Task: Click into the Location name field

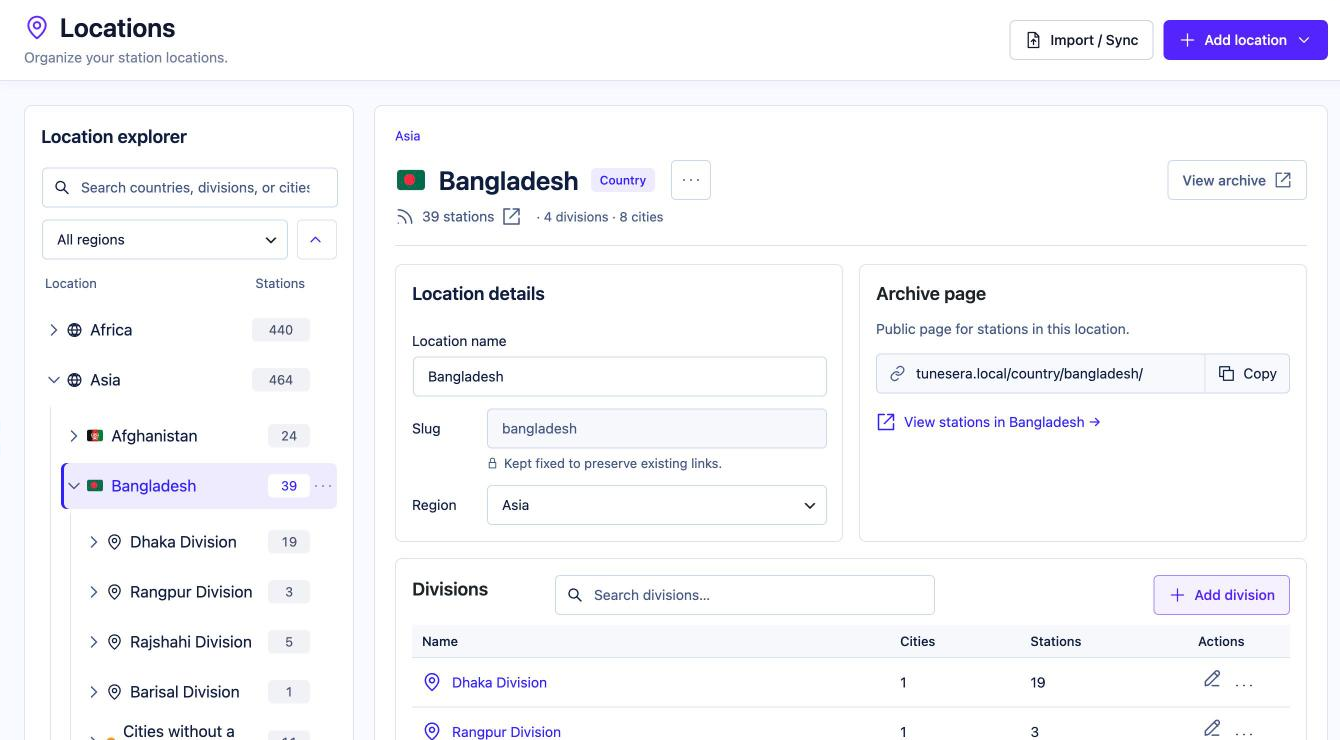Action: [x=620, y=377]
